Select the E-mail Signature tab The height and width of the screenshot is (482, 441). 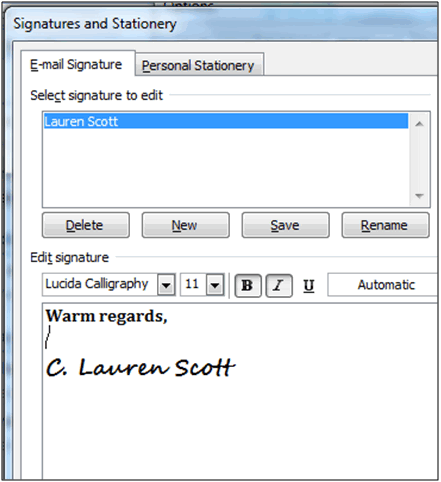76,64
